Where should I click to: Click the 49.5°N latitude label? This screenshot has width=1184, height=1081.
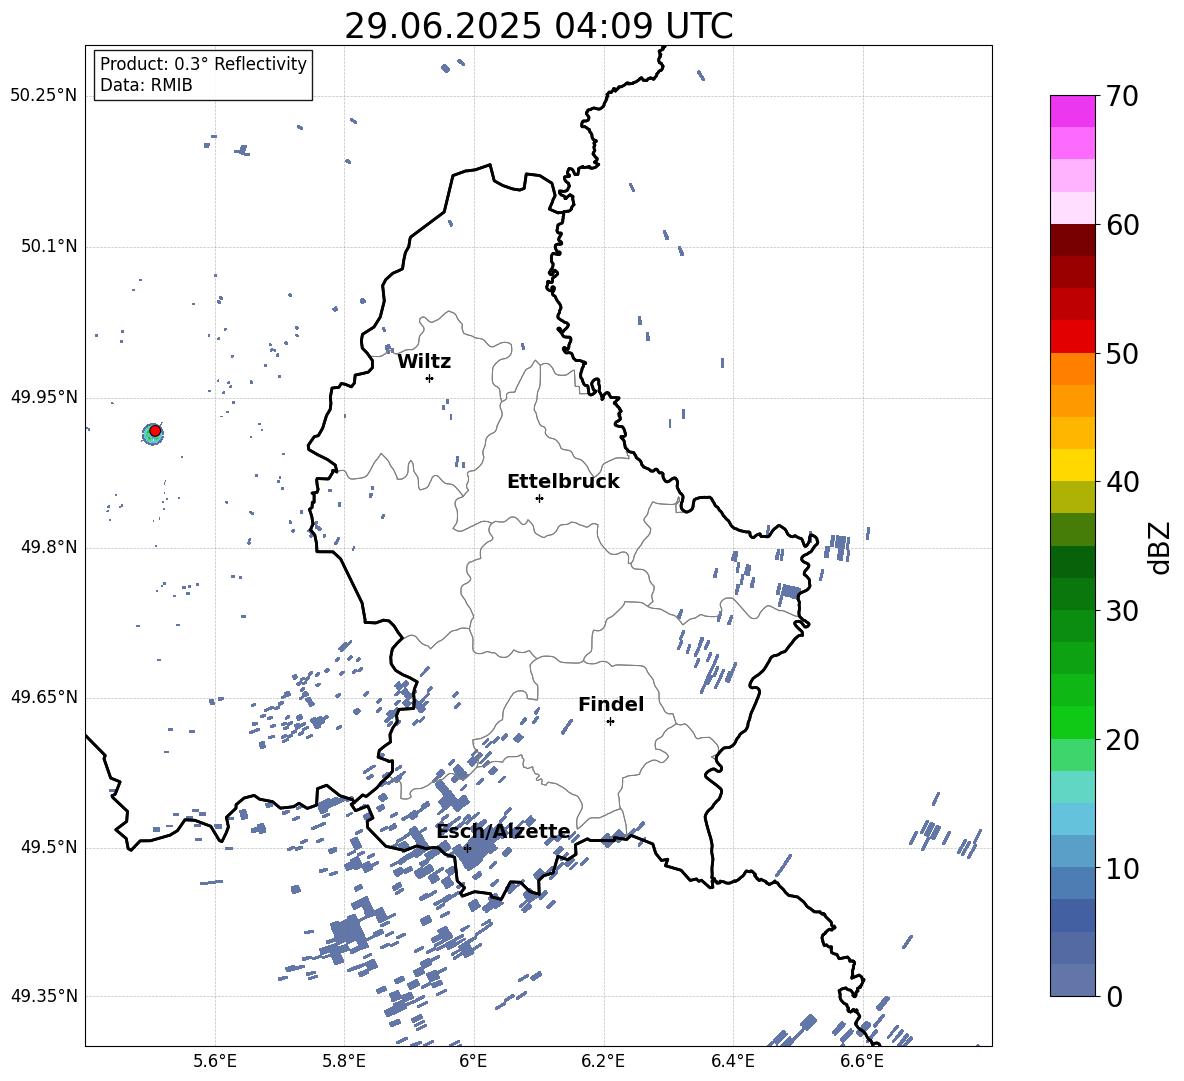49,847
